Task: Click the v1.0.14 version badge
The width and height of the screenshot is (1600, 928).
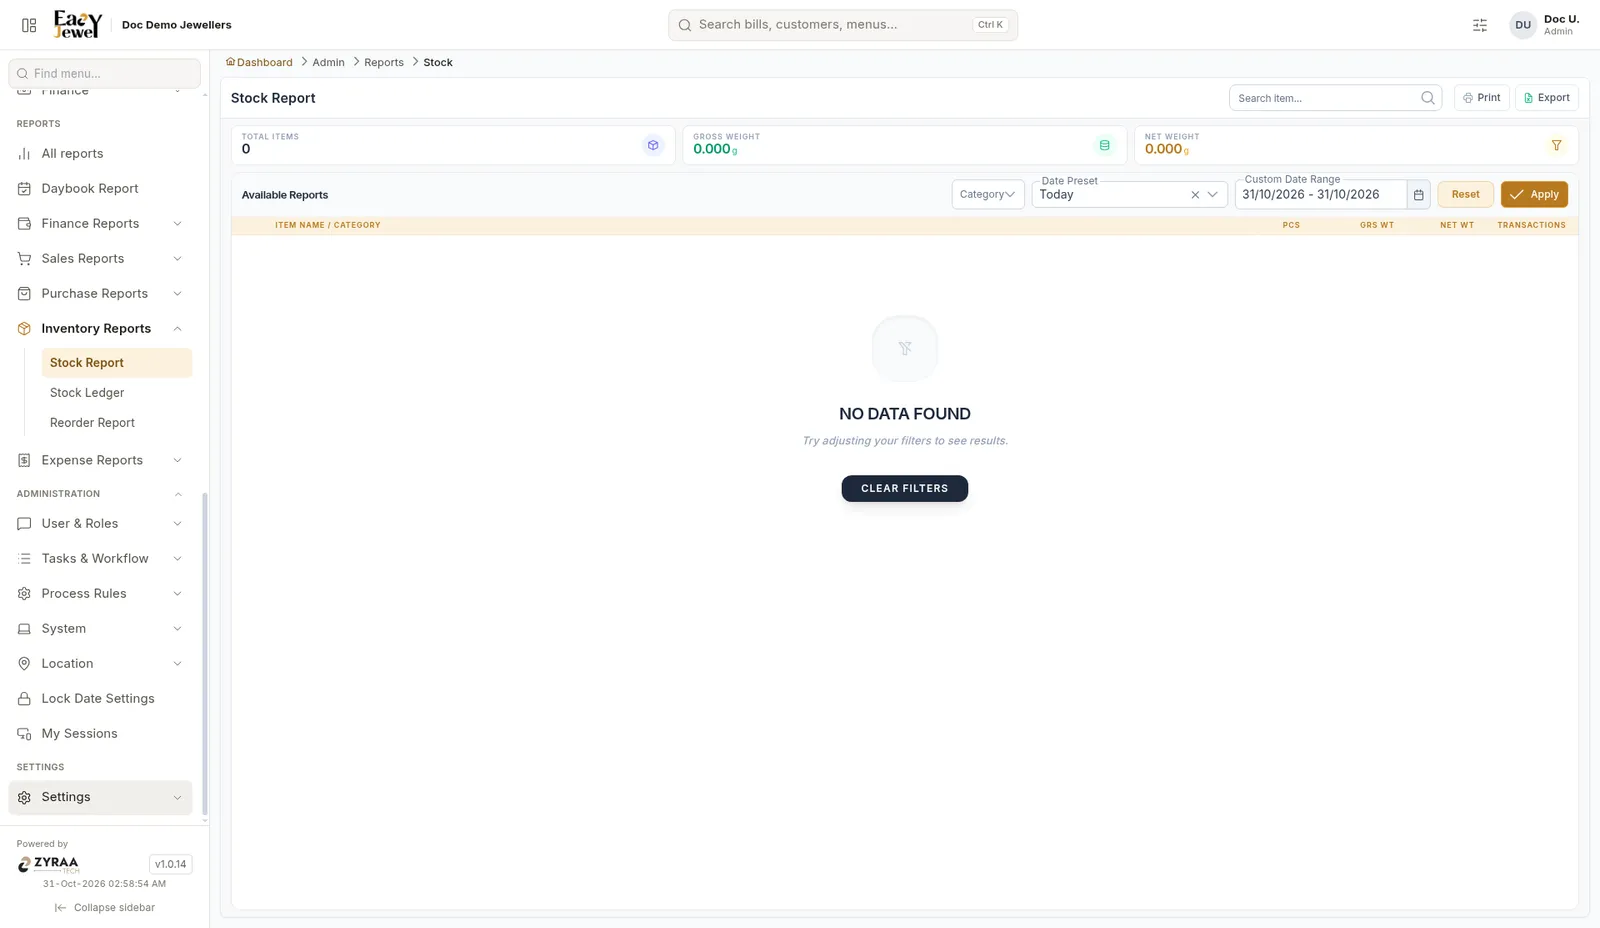Action: point(170,864)
